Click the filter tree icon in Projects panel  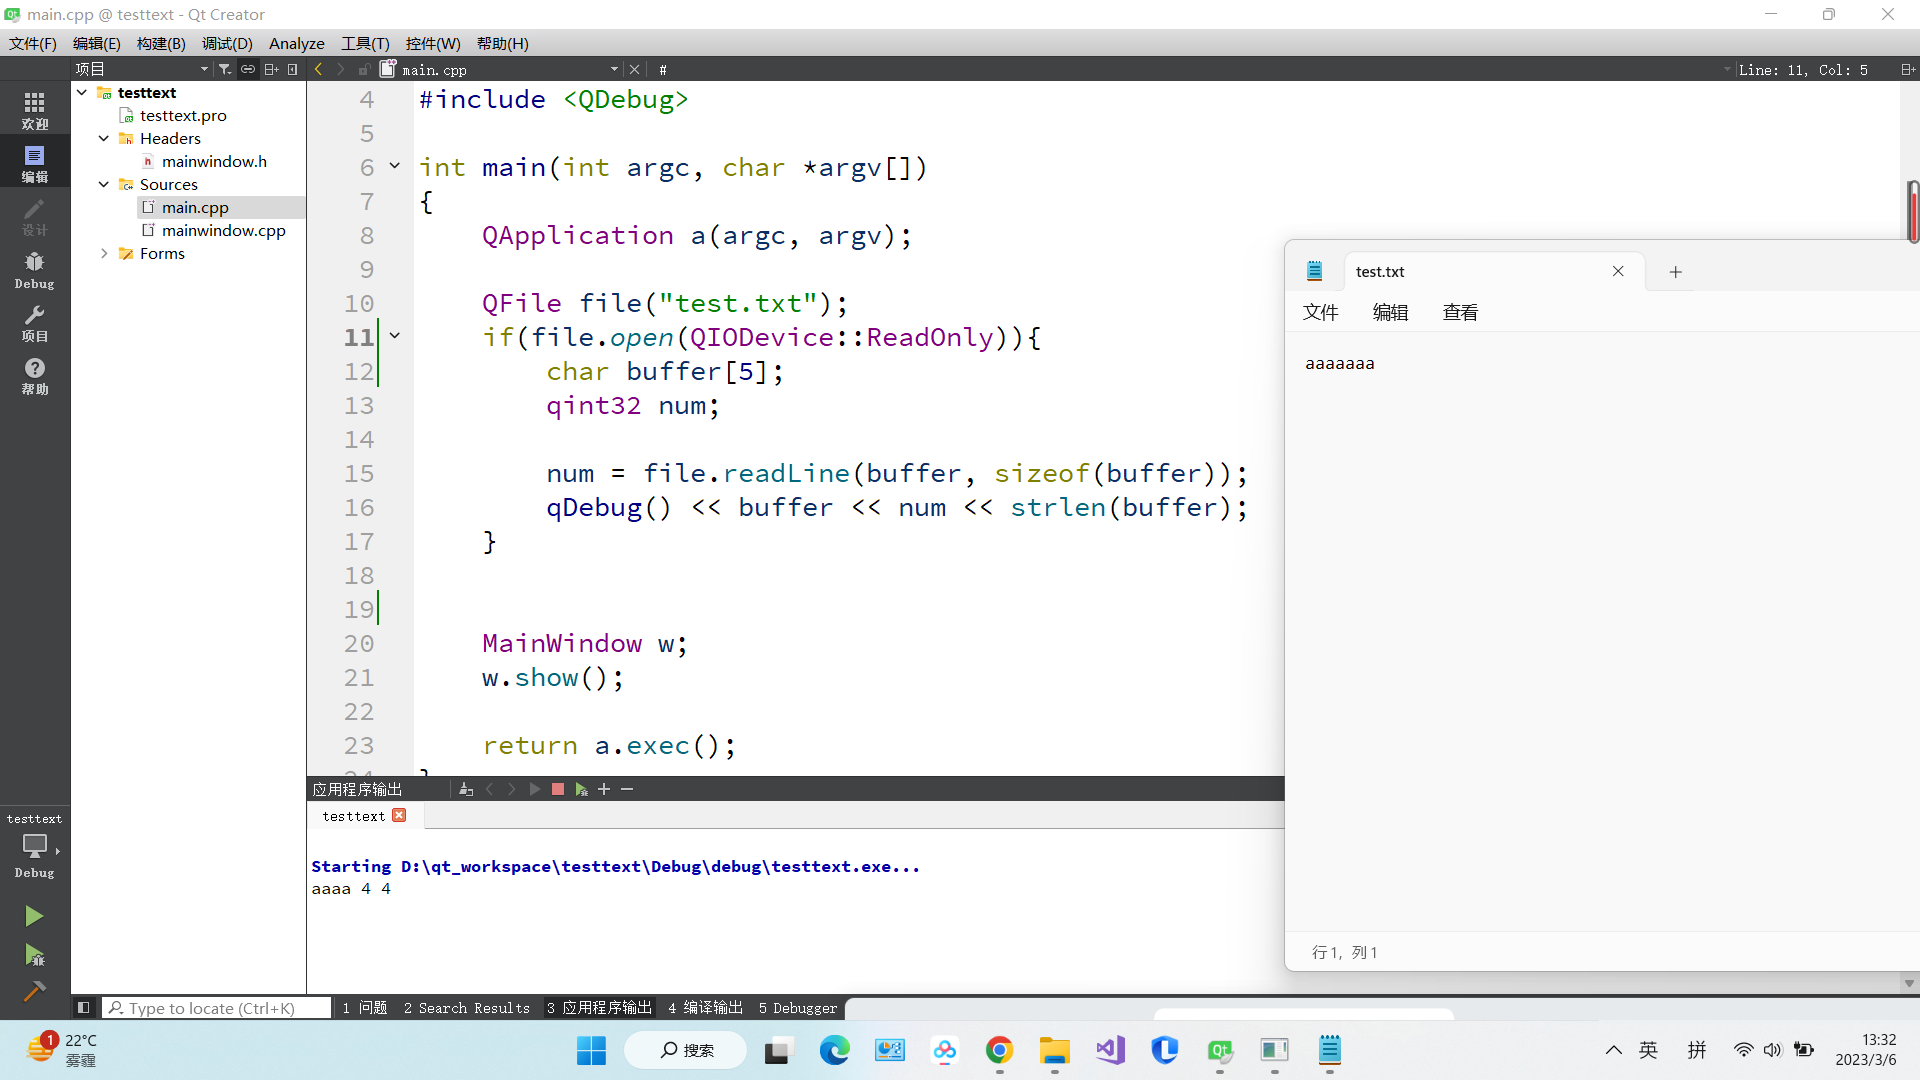click(225, 69)
